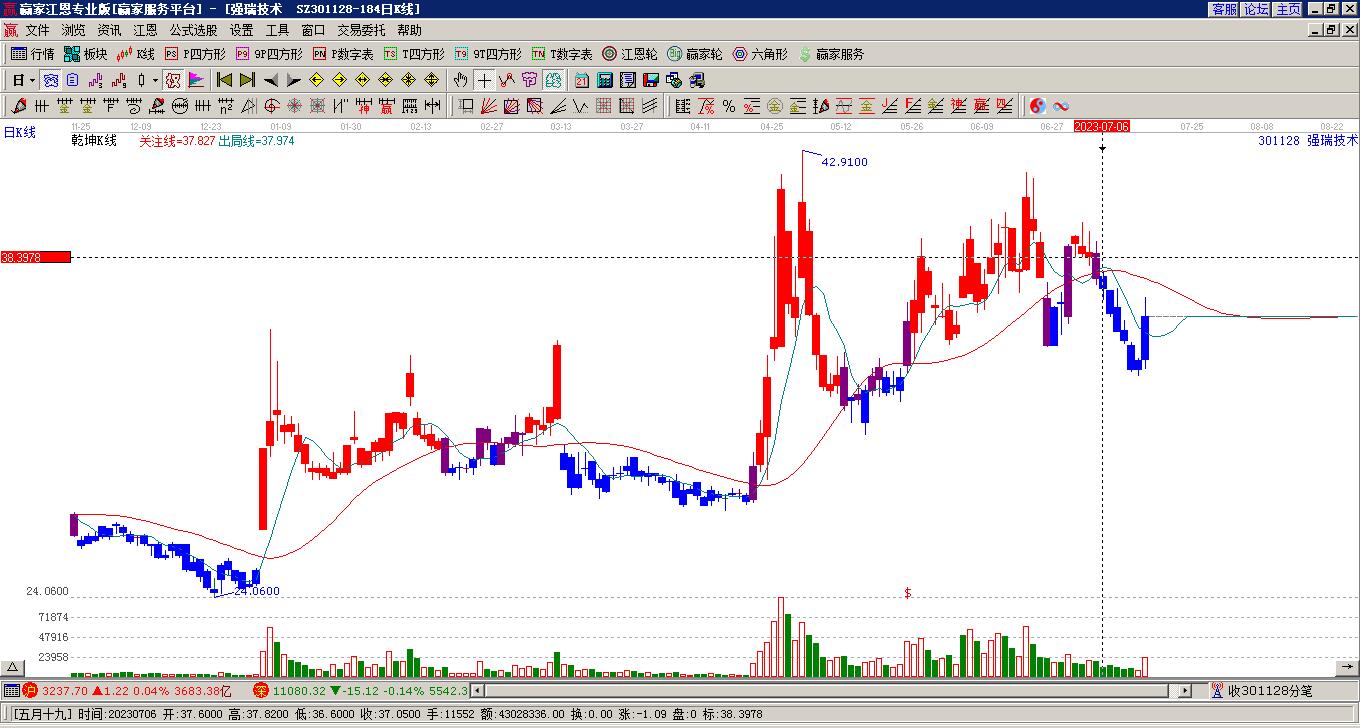The image size is (1360, 728).
Task: Click the red-blue yin-yang icon
Action: [1038, 106]
